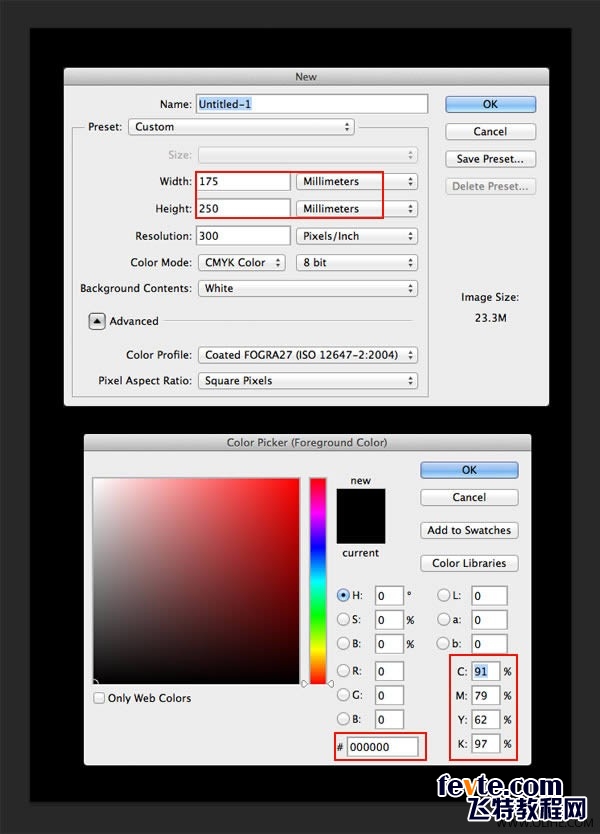Click the Y yellow field showing 62
The image size is (600, 834).
tap(486, 720)
